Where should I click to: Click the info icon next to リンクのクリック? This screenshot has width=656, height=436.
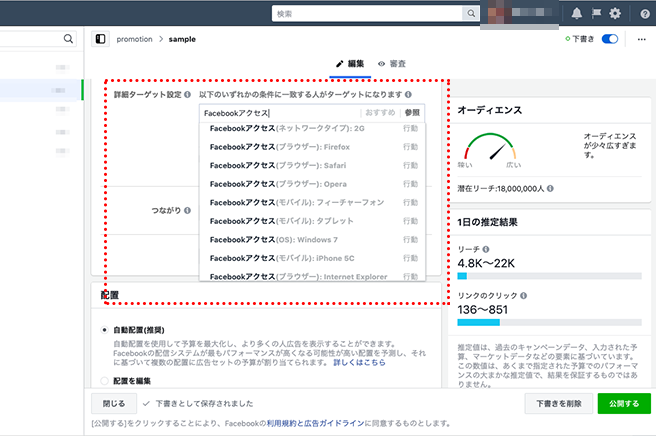pos(523,296)
